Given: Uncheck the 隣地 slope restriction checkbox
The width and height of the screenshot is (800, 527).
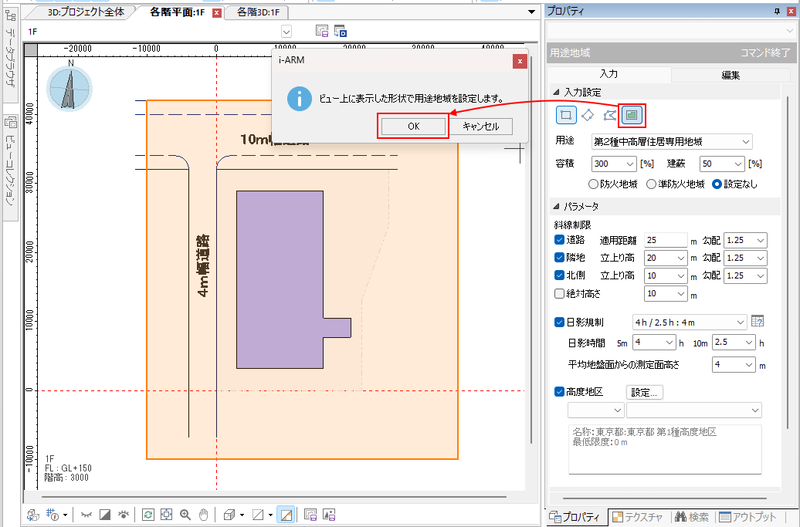Looking at the screenshot, I should click(x=559, y=258).
